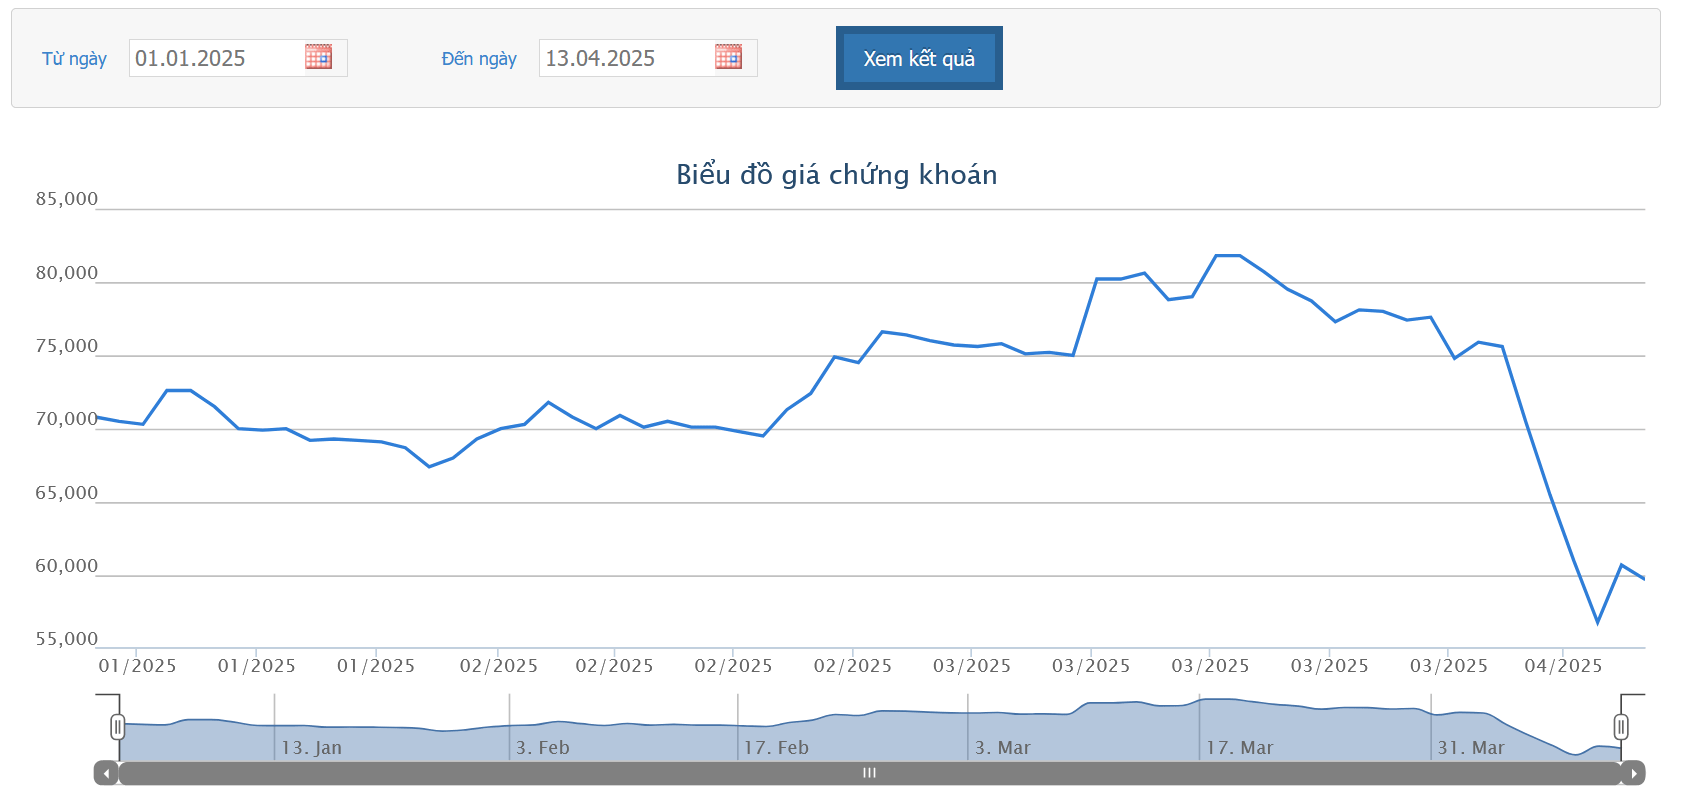Image resolution: width=1701 pixels, height=798 pixels.
Task: Click the 60,000 y-axis label
Action: coord(67,566)
